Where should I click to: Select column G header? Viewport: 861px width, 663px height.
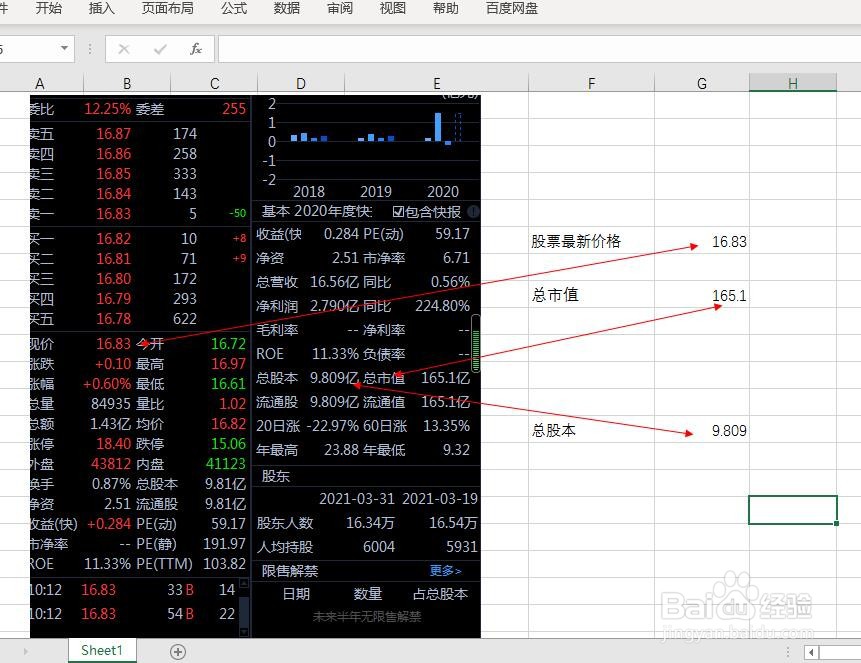(702, 83)
